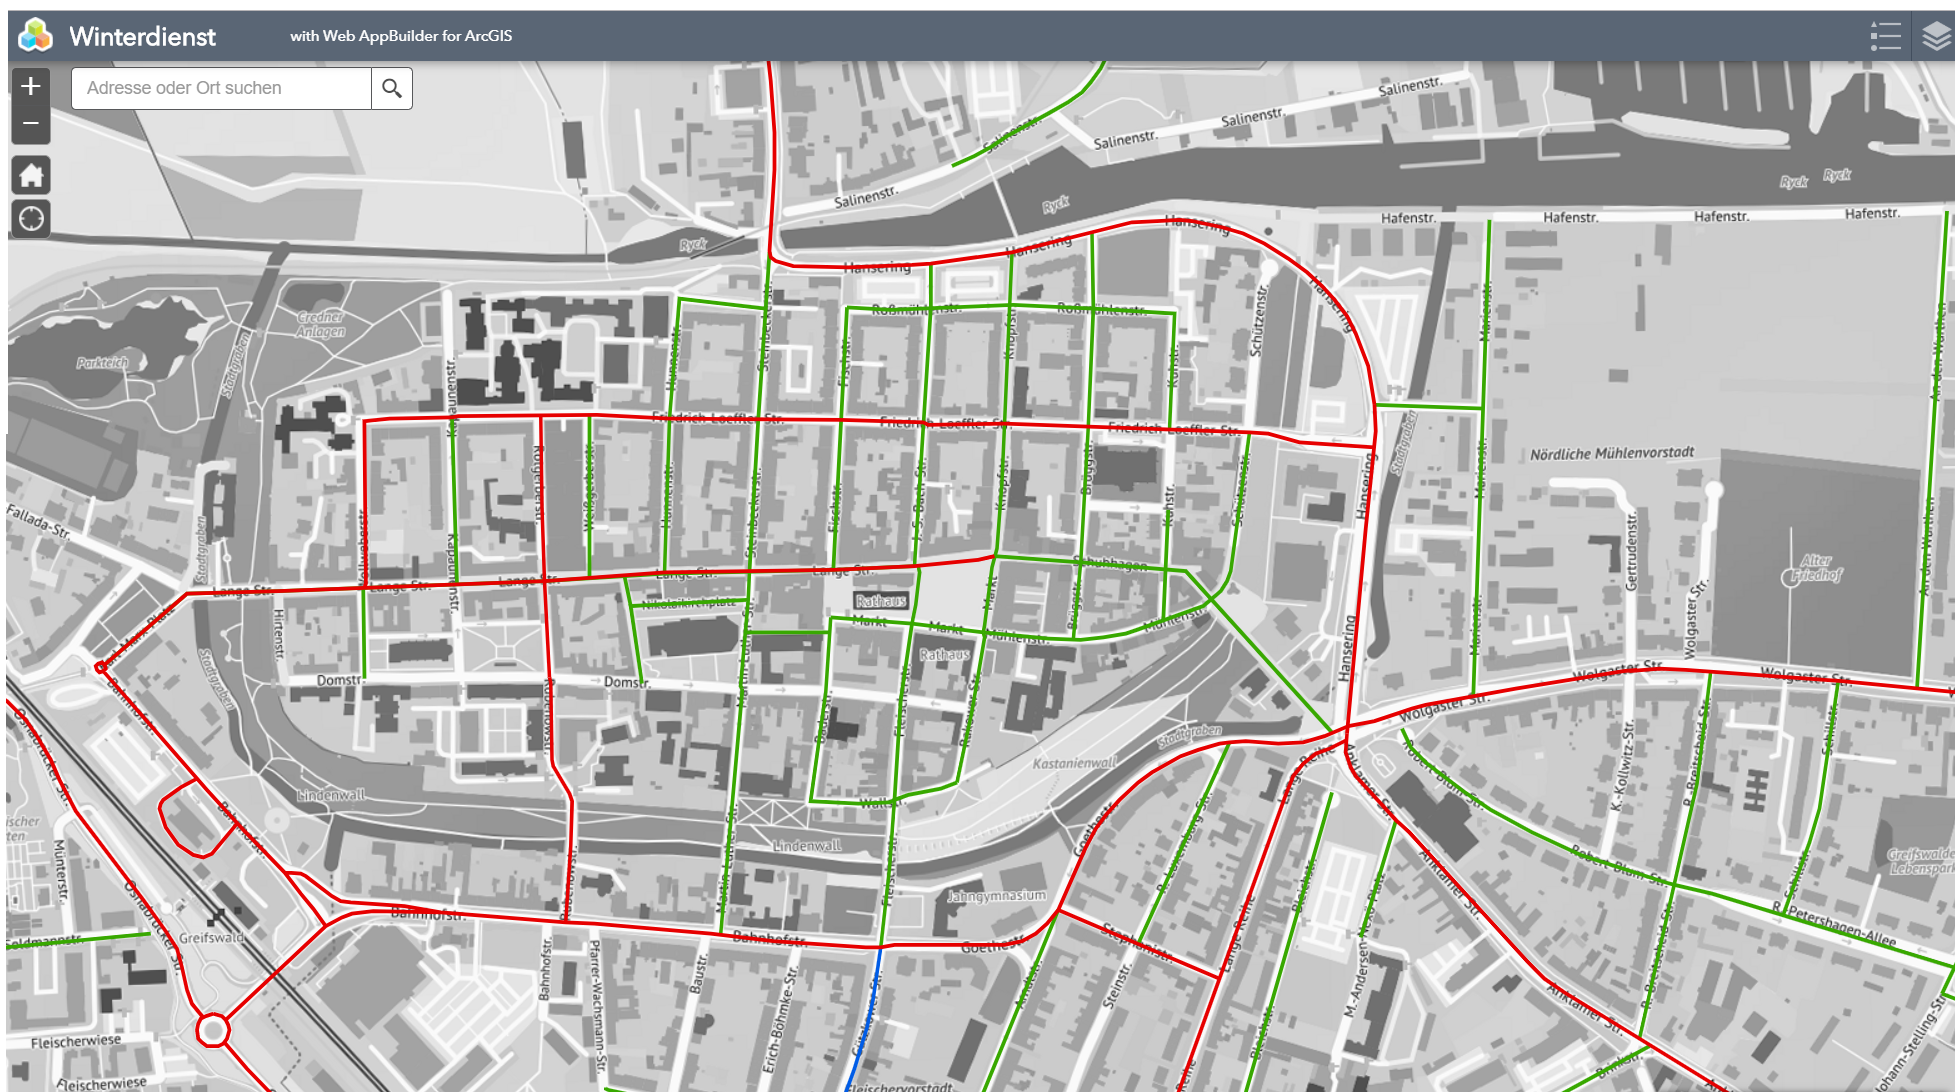This screenshot has height=1092, width=1955.
Task: Click the R.-Petershagen-Allee label
Action: [x=1834, y=922]
